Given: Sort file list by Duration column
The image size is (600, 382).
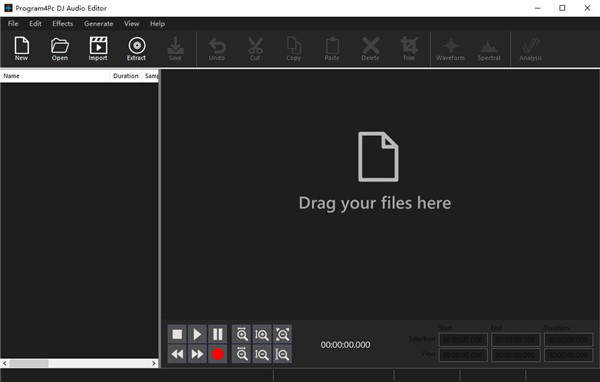Looking at the screenshot, I should point(126,76).
